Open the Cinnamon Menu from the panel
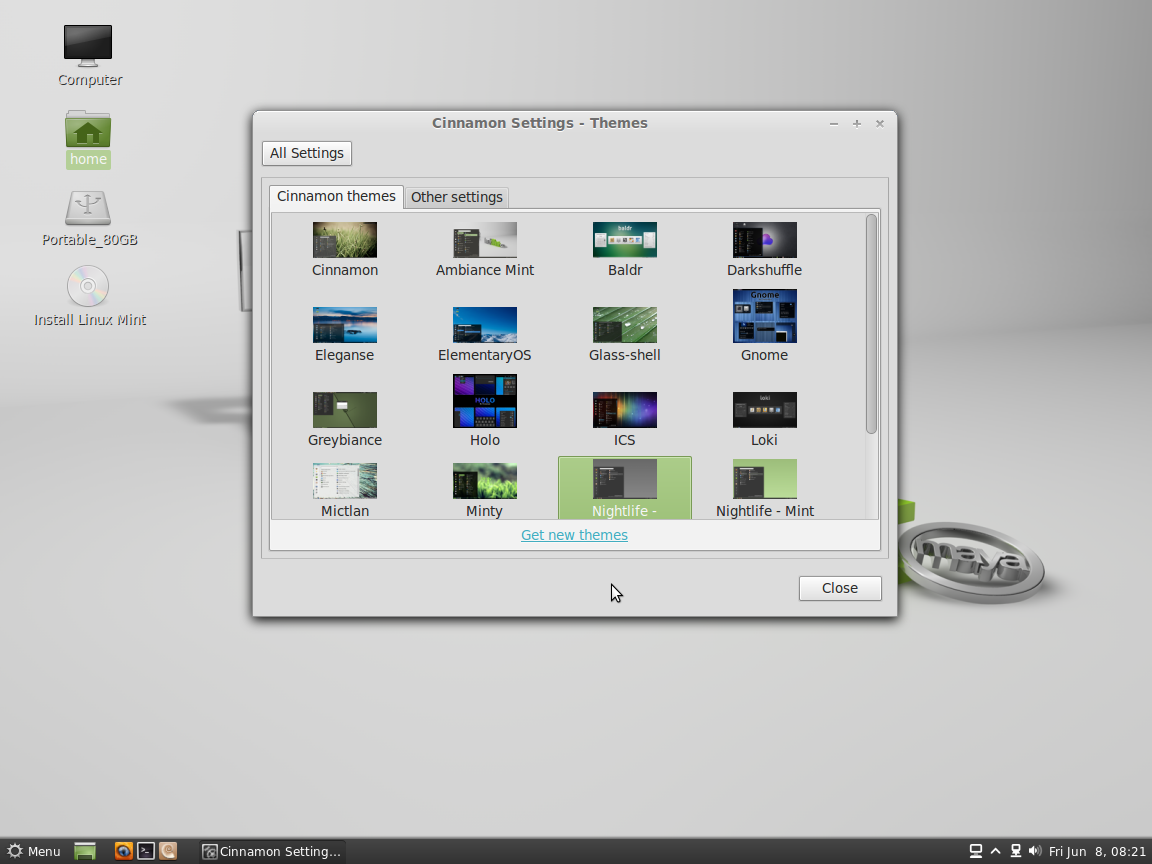 (34, 851)
